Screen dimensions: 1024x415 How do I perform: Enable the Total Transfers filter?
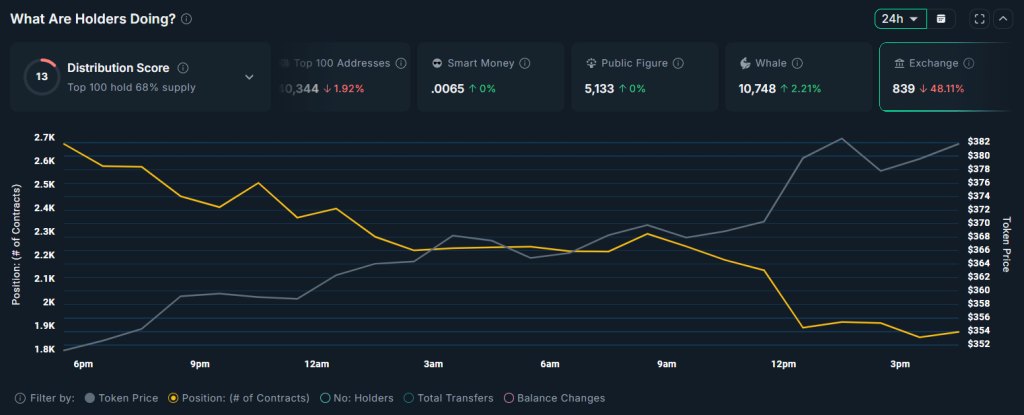pyautogui.click(x=409, y=398)
